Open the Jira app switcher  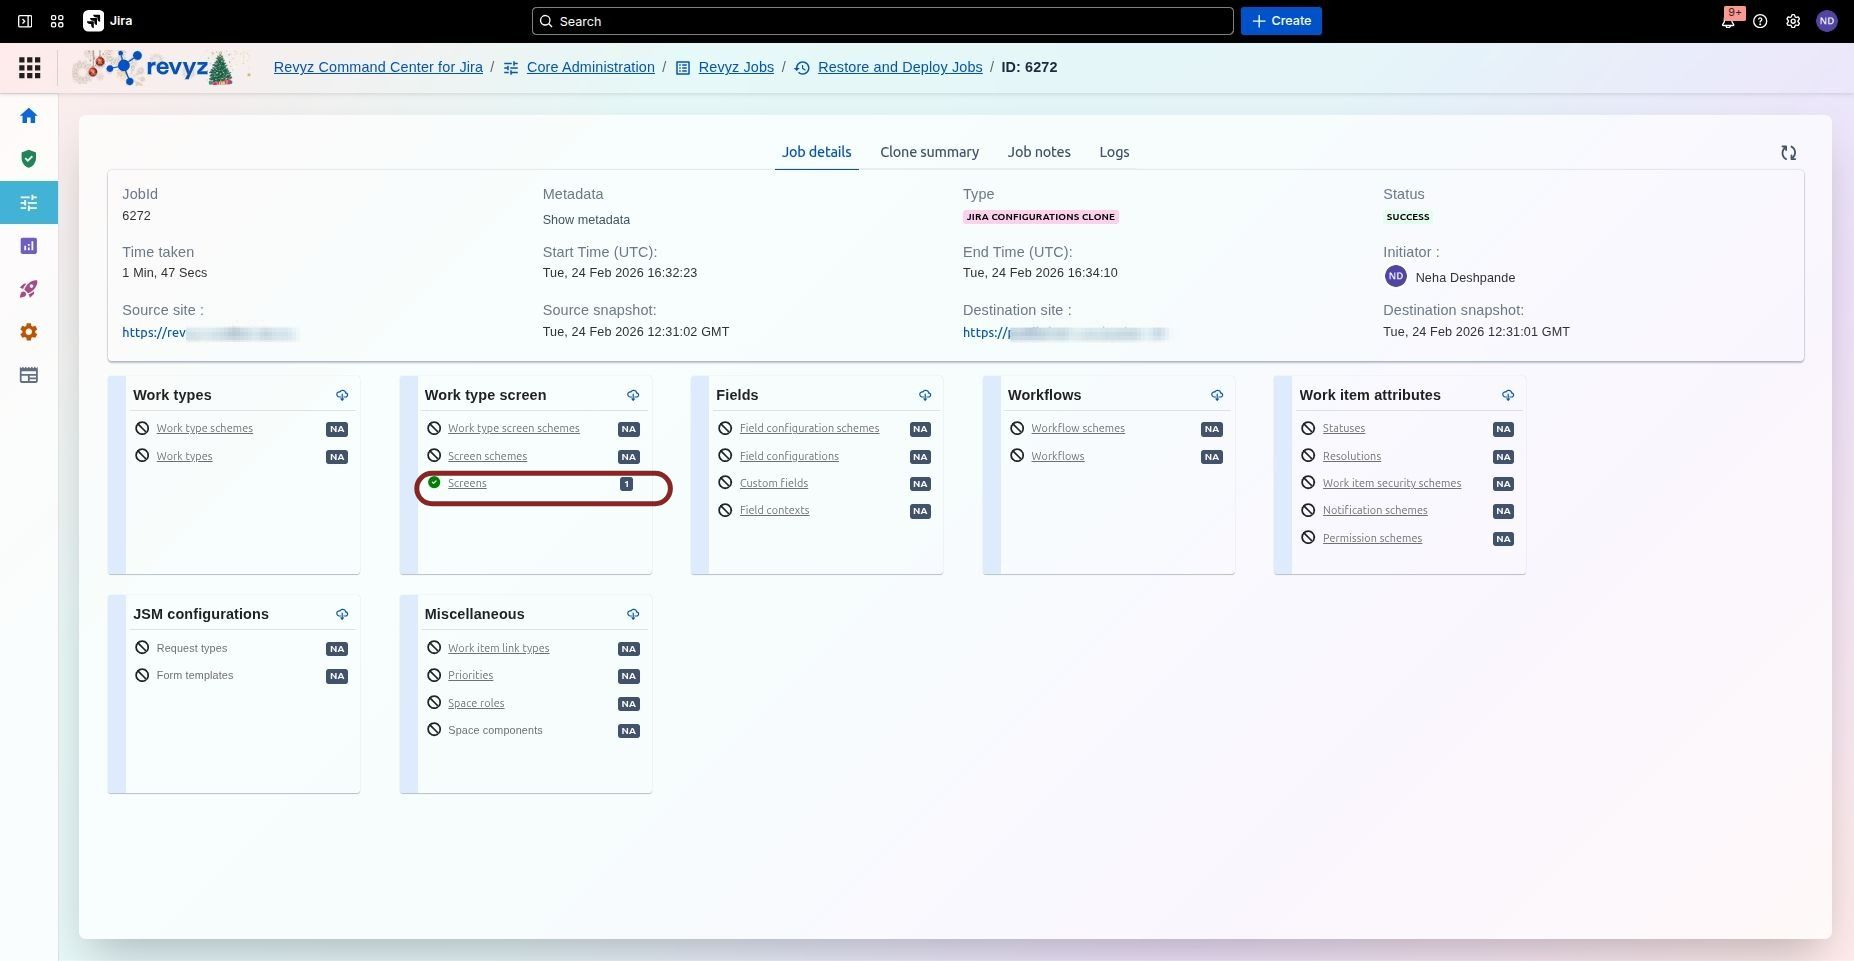click(x=57, y=21)
